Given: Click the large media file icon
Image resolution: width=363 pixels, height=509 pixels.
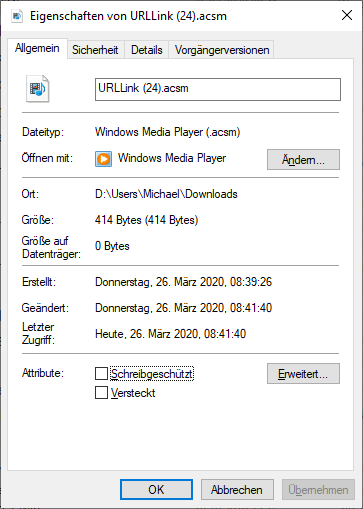Looking at the screenshot, I should [x=38, y=89].
